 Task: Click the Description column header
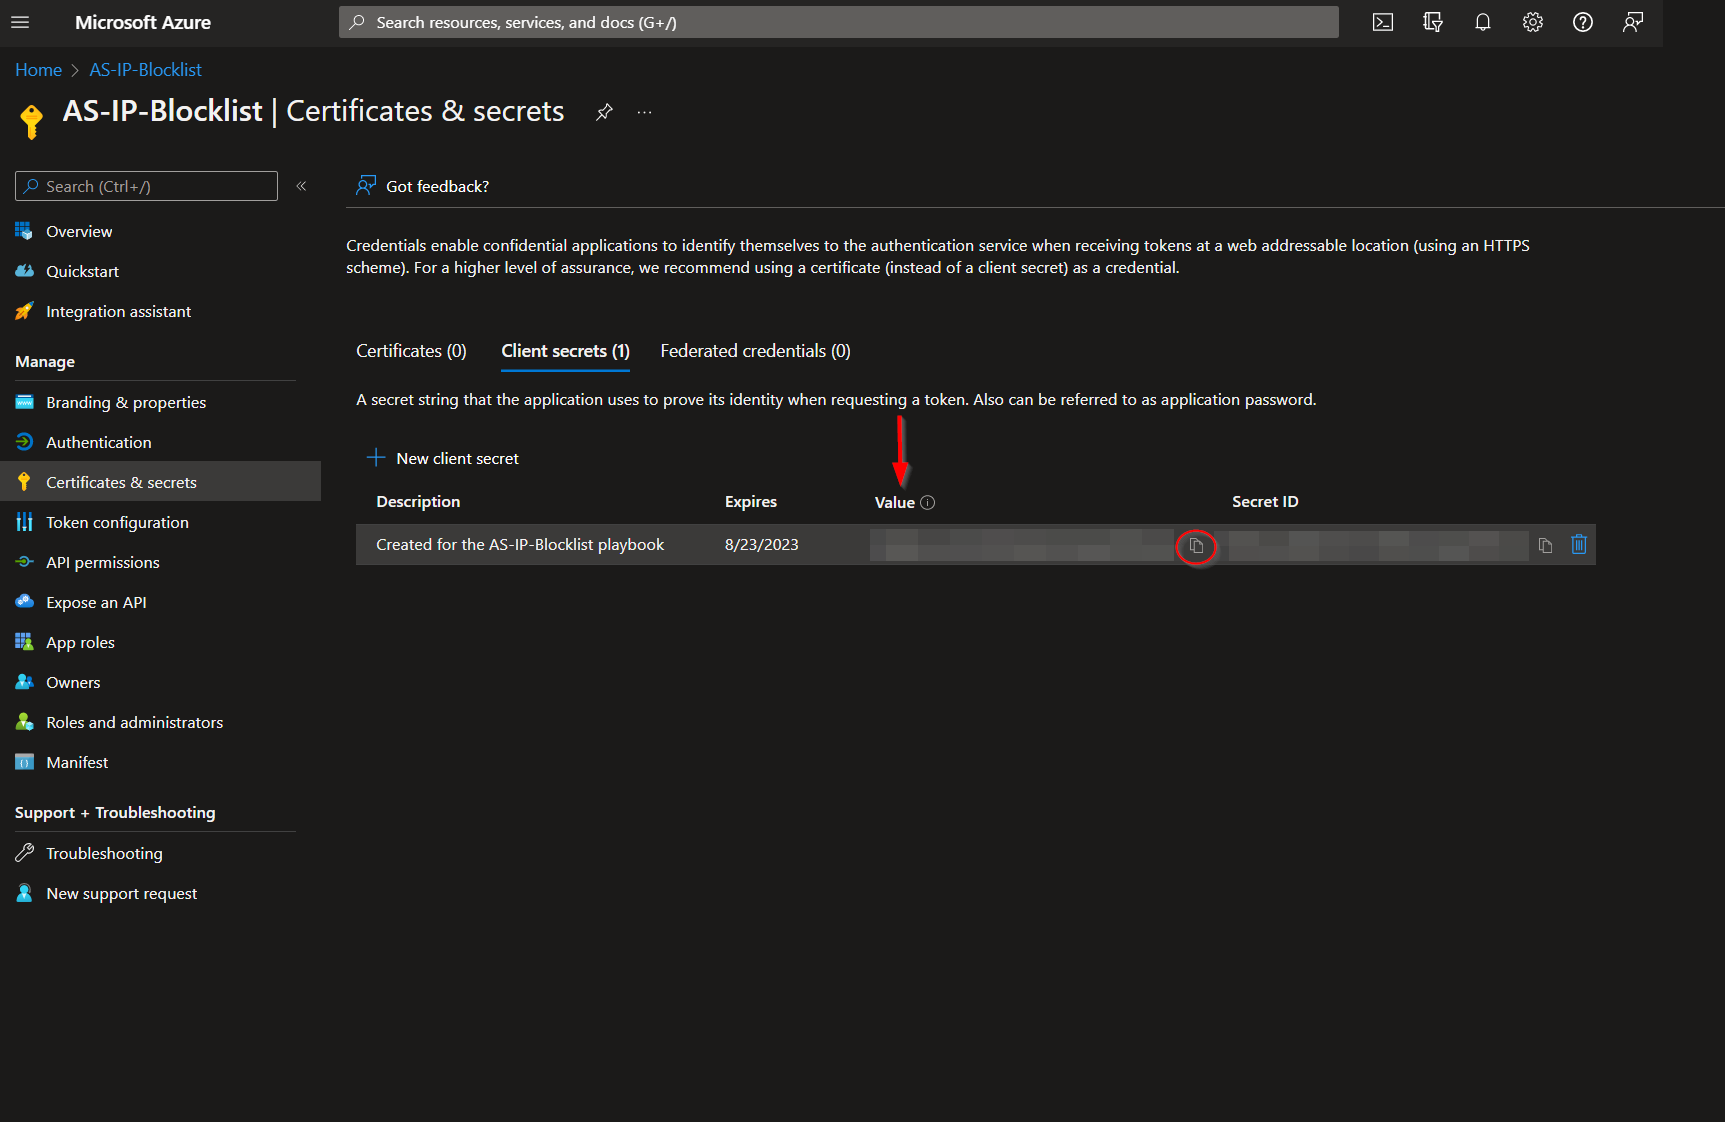[x=418, y=502]
